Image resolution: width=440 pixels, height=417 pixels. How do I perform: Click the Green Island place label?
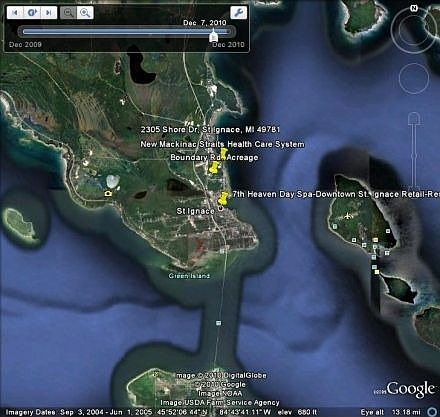point(189,276)
